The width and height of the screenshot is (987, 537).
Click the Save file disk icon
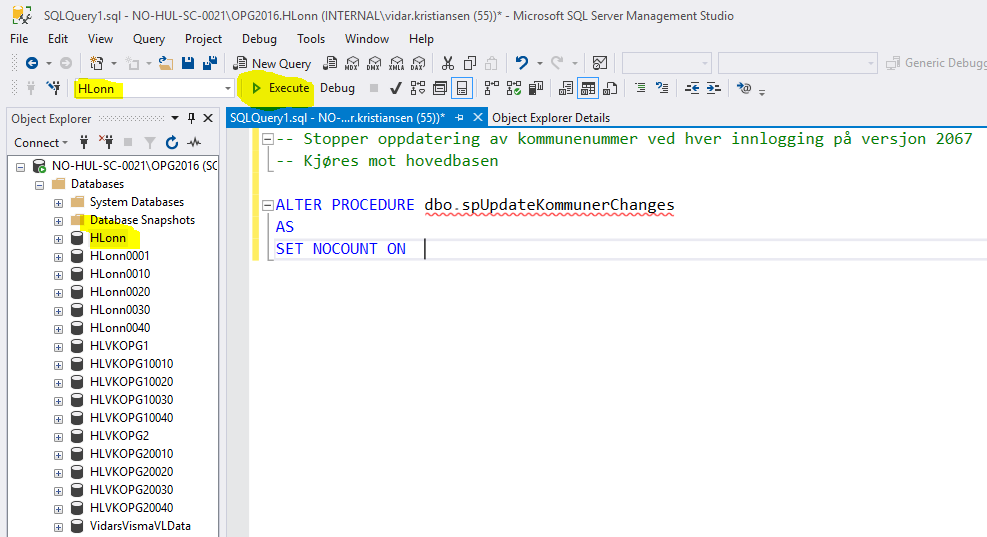188,63
